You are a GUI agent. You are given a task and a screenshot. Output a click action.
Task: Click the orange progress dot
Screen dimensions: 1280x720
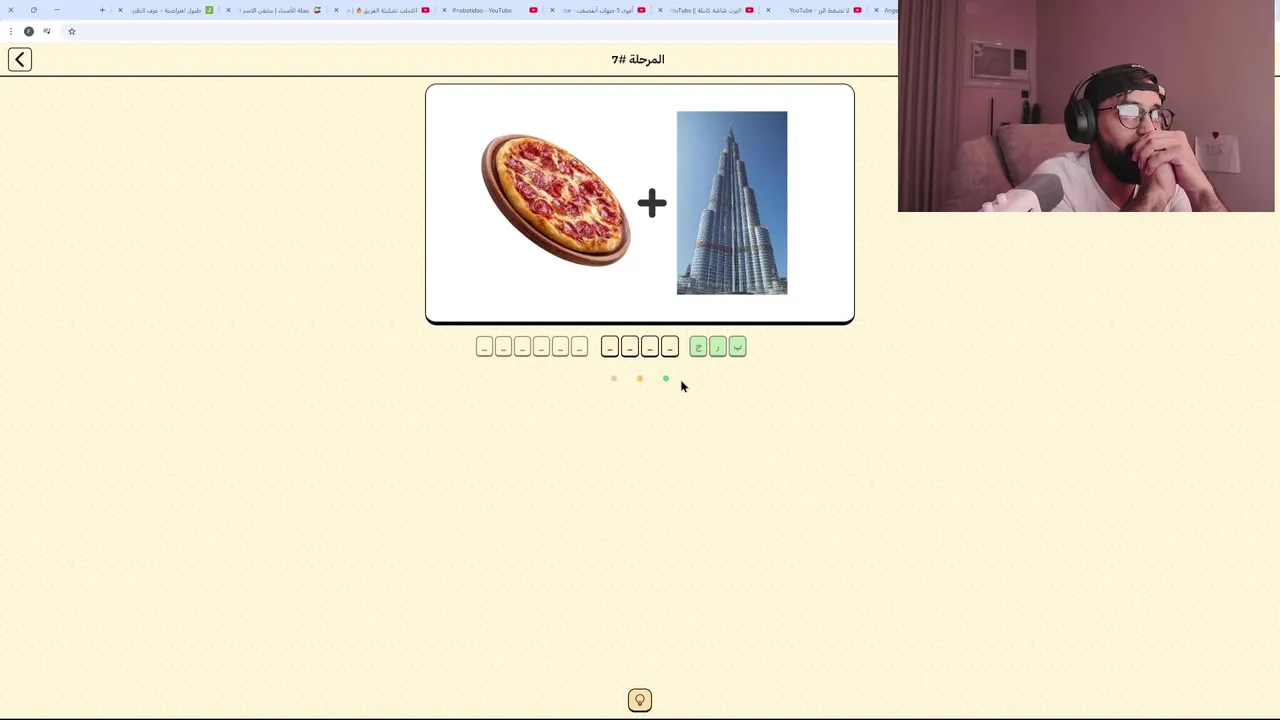(640, 379)
